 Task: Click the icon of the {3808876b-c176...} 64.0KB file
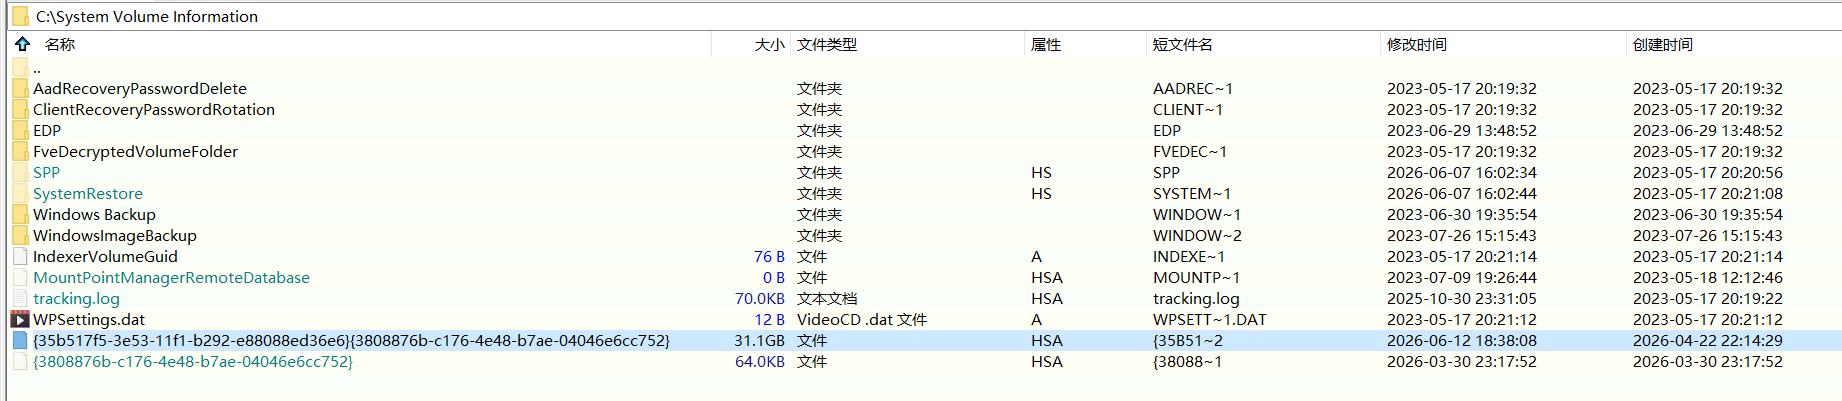tap(20, 361)
